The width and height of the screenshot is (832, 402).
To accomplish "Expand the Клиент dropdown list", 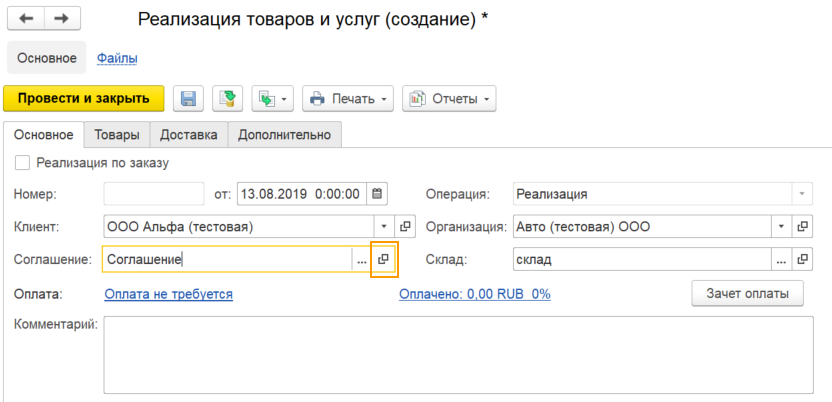I will (384, 227).
